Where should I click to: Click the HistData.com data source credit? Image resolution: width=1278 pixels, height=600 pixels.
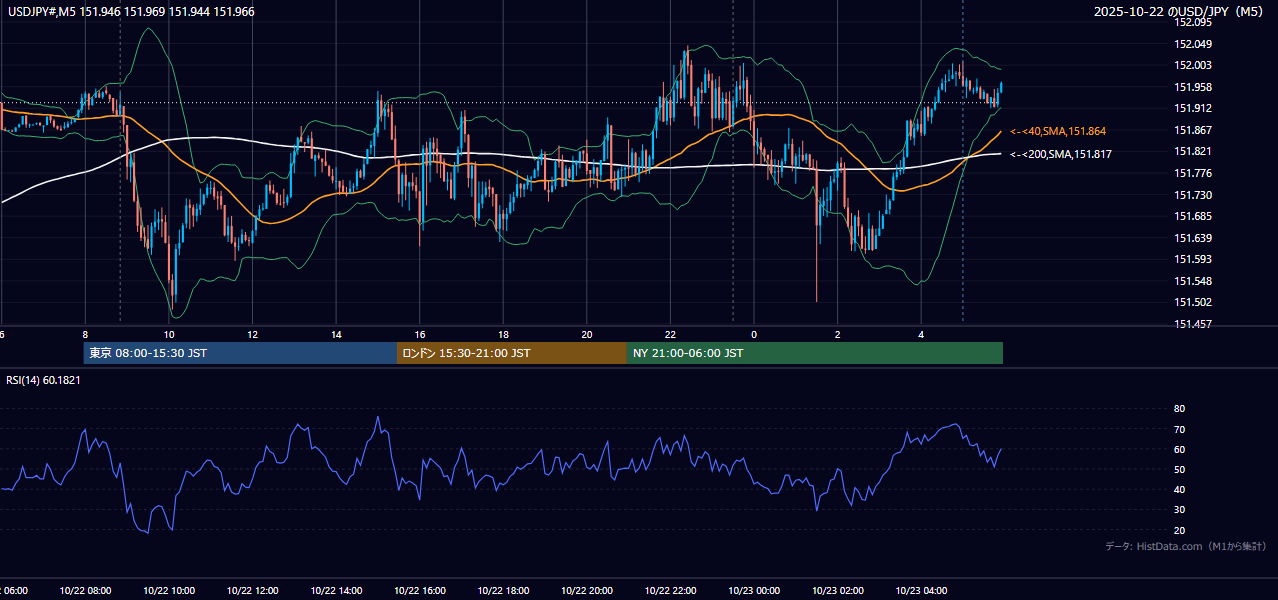coord(1185,546)
